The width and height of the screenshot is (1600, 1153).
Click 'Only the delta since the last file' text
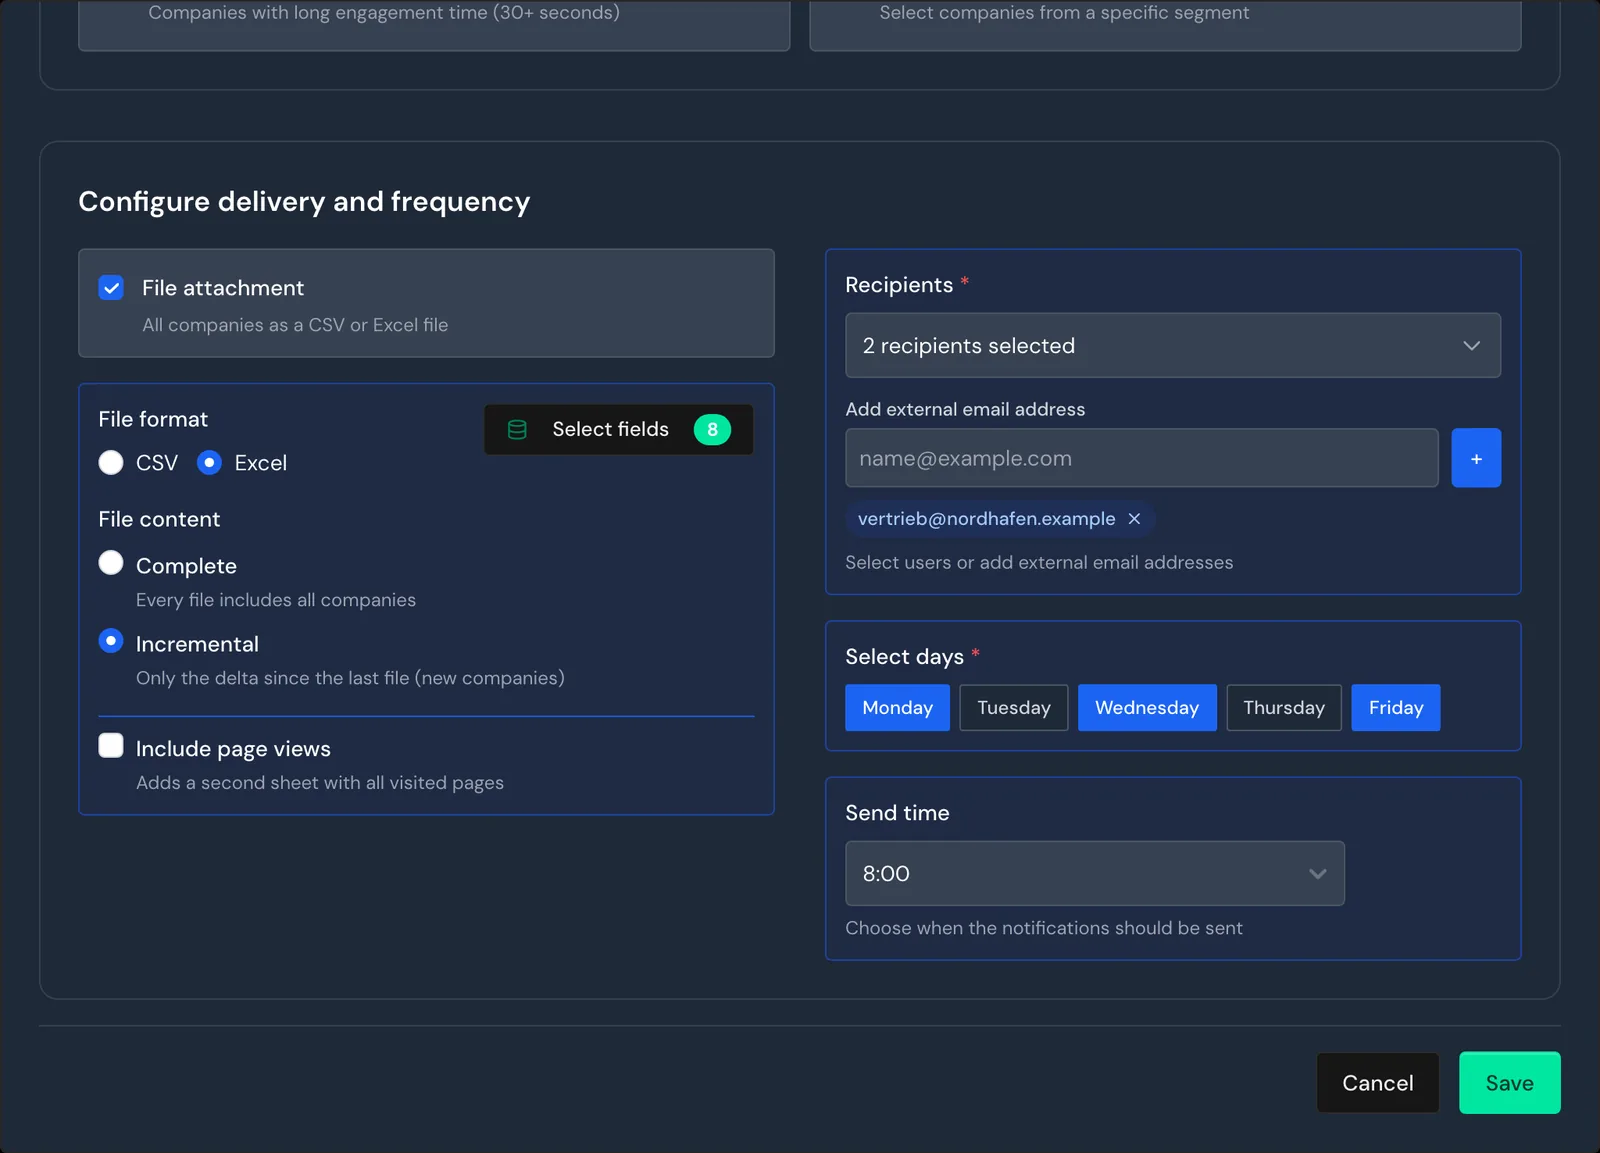pos(350,678)
